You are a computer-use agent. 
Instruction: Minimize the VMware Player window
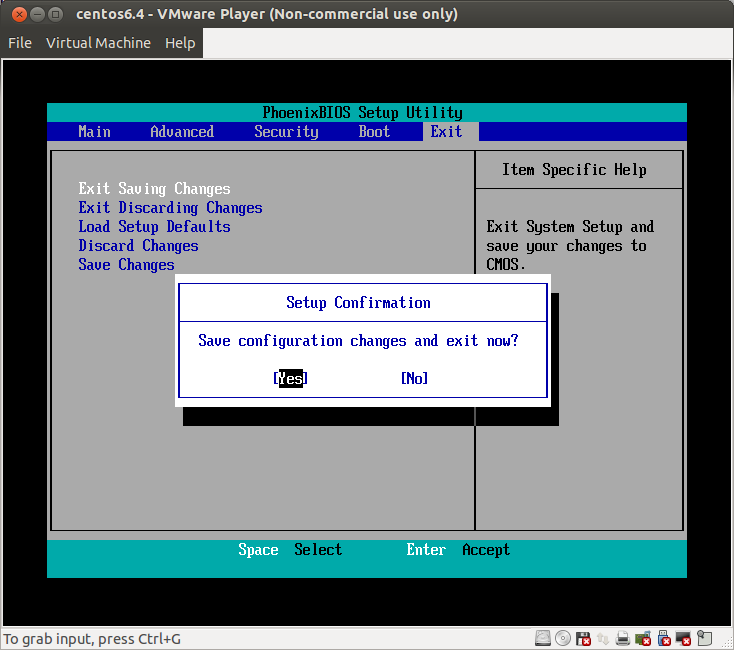[x=37, y=15]
